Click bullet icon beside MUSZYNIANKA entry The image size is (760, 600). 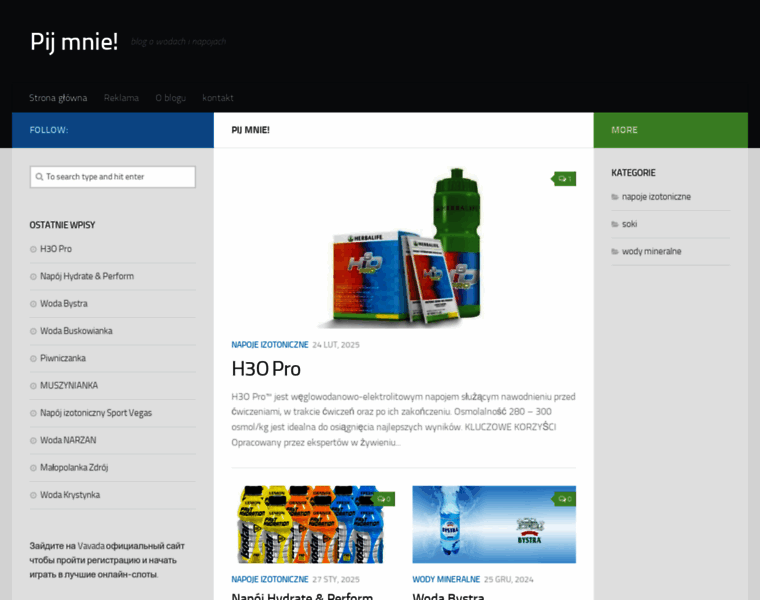[x=33, y=386]
